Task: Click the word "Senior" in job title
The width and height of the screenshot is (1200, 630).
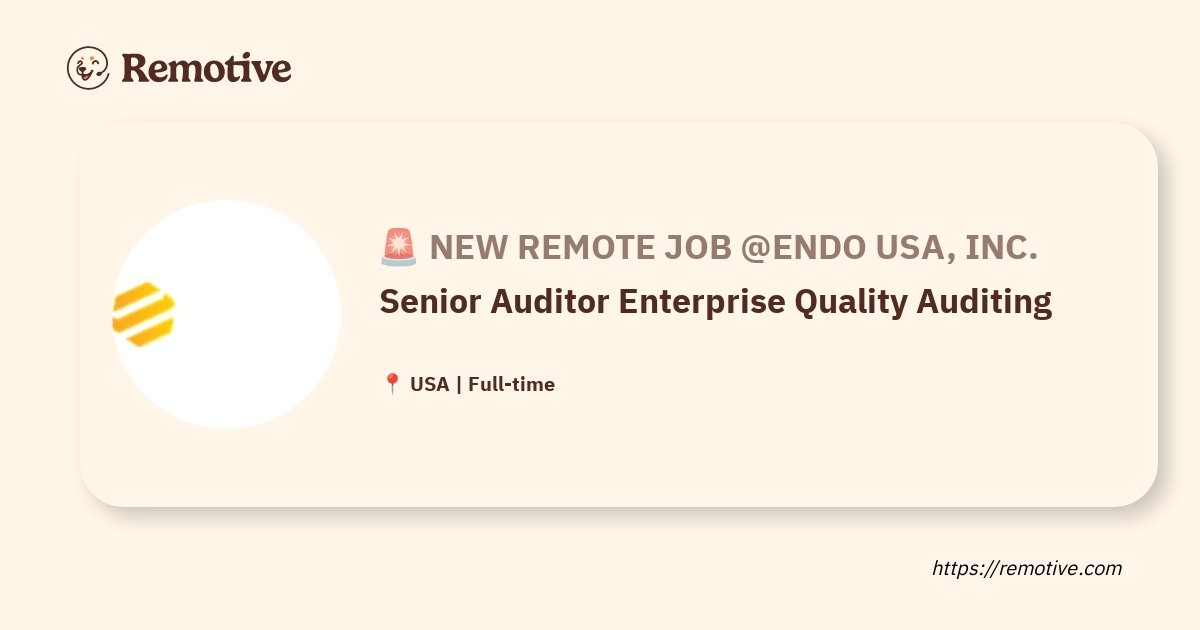Action: (431, 301)
